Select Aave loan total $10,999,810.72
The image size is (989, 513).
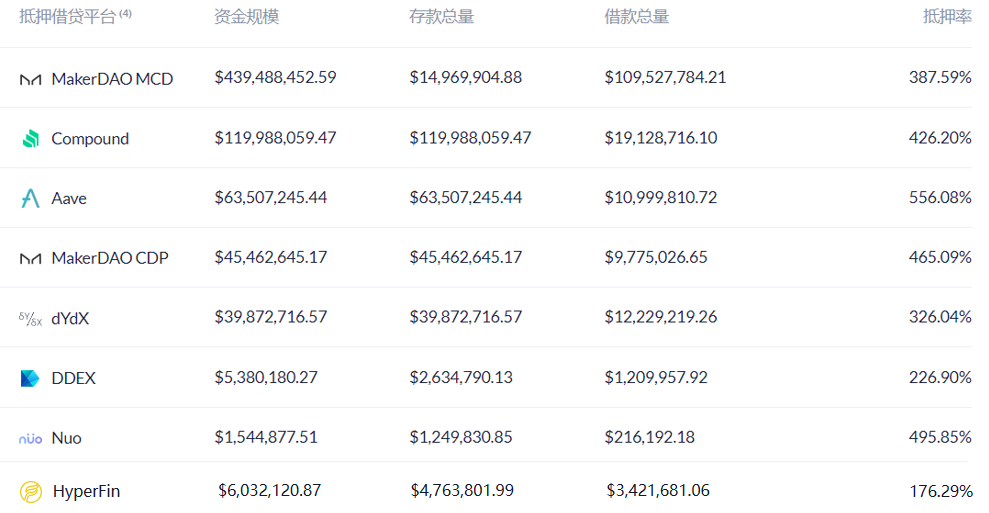(660, 198)
